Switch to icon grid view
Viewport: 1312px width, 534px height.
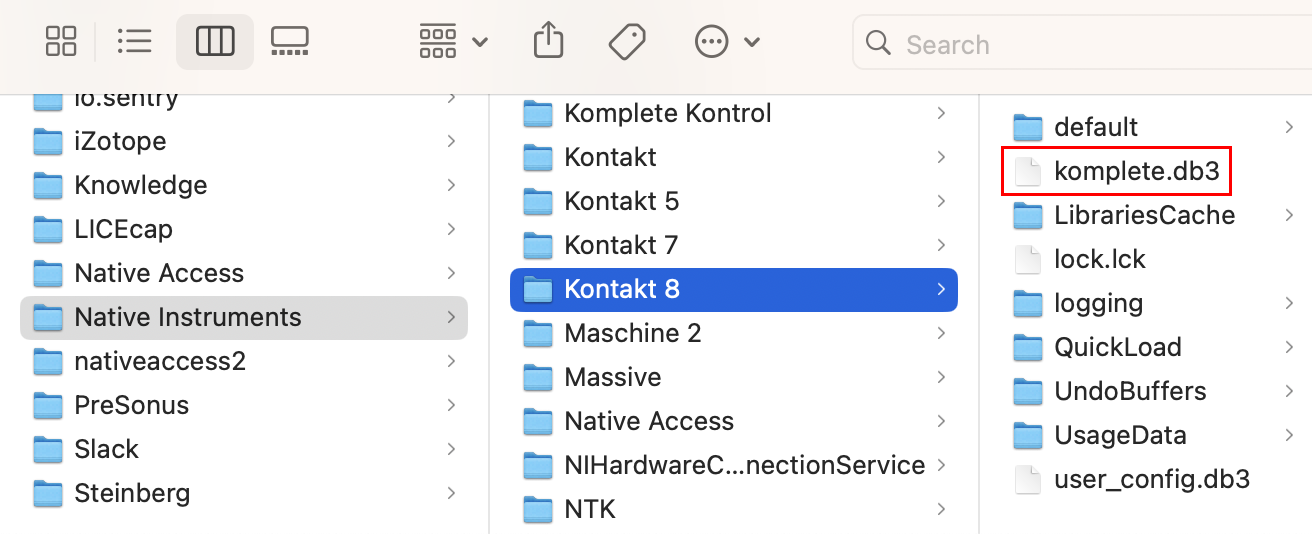[61, 41]
